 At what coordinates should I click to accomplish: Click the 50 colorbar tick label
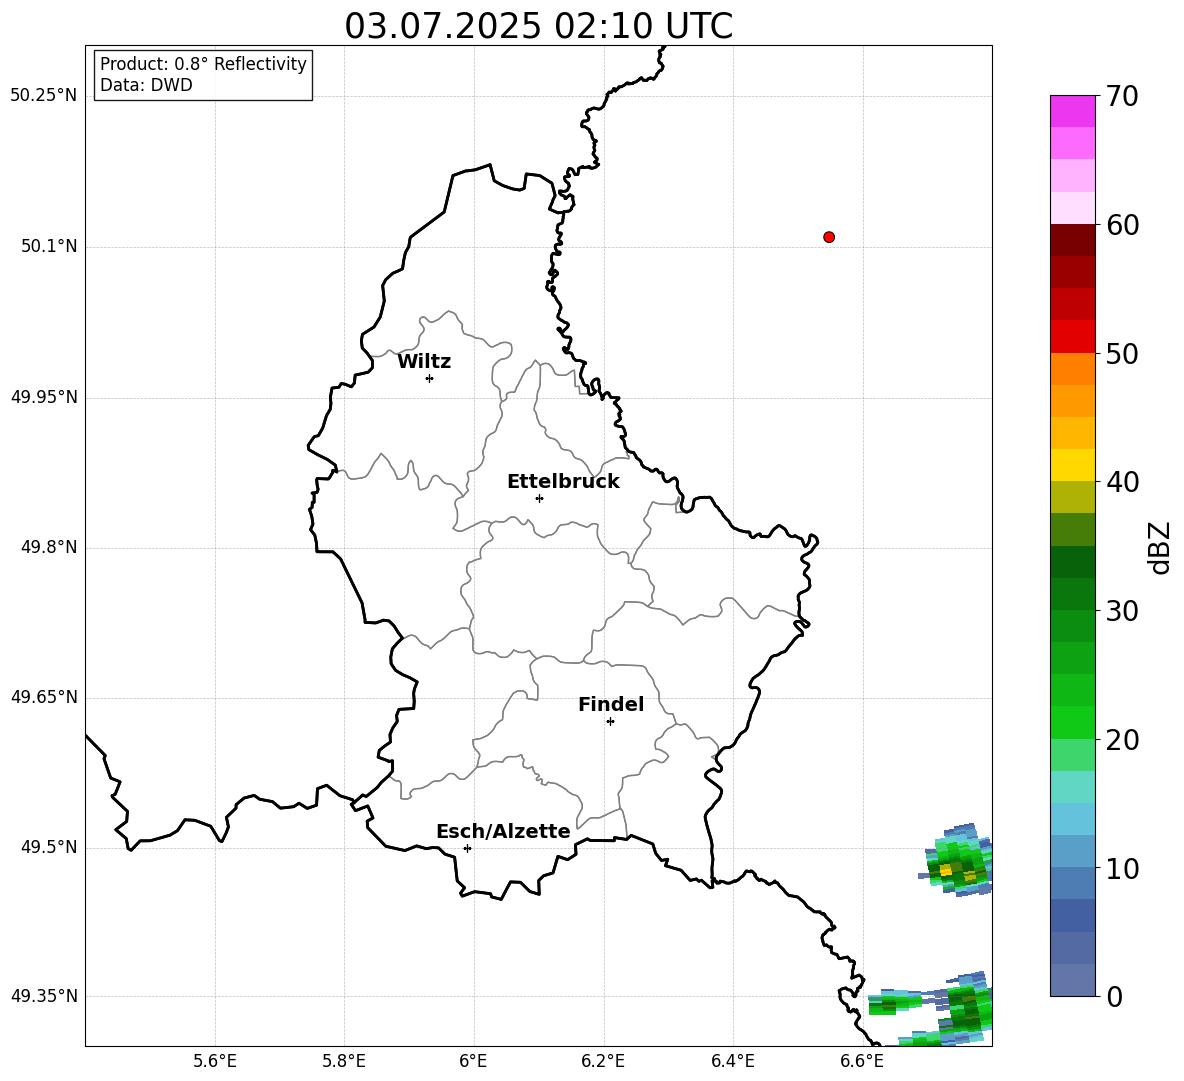click(x=1122, y=353)
